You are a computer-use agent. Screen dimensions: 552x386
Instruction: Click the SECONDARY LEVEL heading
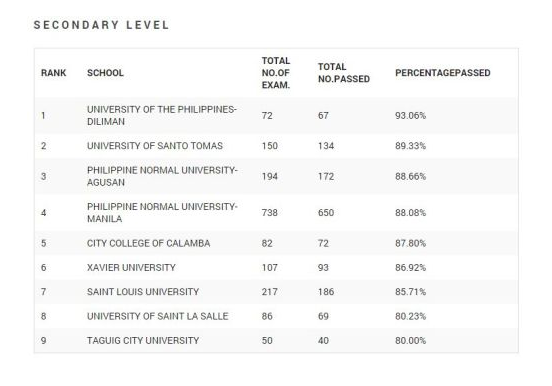click(101, 25)
